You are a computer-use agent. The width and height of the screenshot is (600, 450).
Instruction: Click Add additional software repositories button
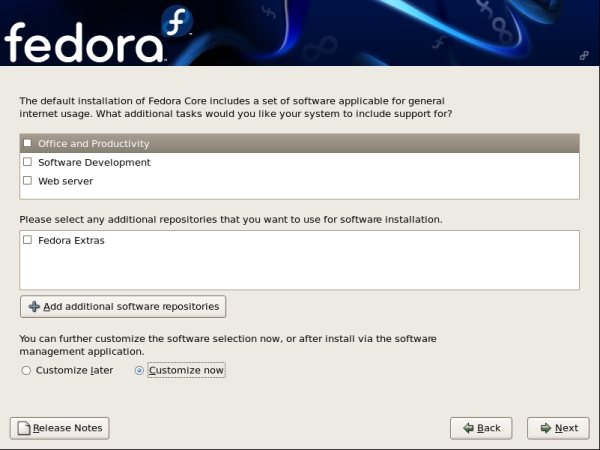[123, 307]
